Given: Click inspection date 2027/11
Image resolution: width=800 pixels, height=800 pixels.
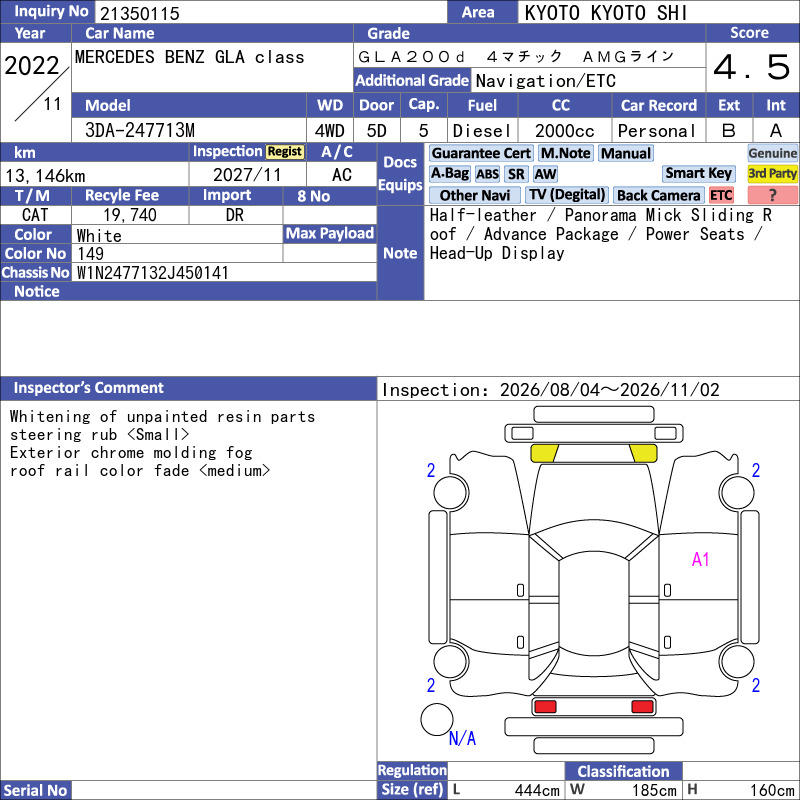Looking at the screenshot, I should point(247,175).
